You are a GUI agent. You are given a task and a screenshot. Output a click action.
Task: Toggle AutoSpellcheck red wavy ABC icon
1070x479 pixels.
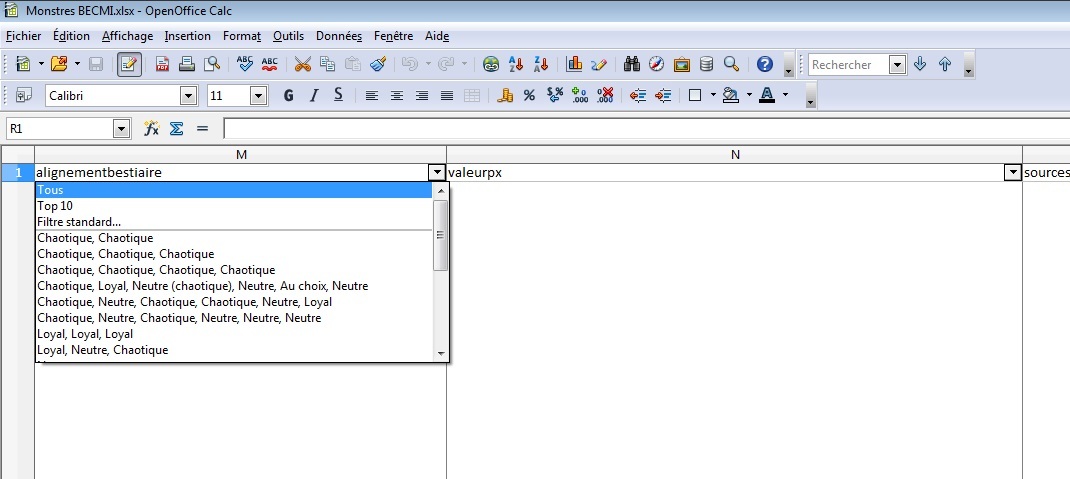click(x=270, y=64)
